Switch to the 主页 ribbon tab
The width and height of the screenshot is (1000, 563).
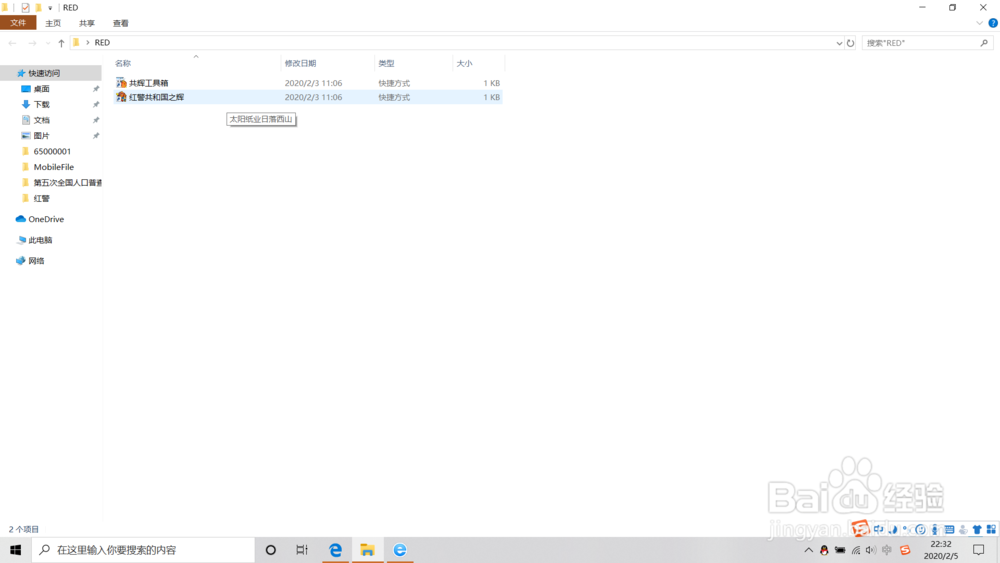tap(53, 23)
